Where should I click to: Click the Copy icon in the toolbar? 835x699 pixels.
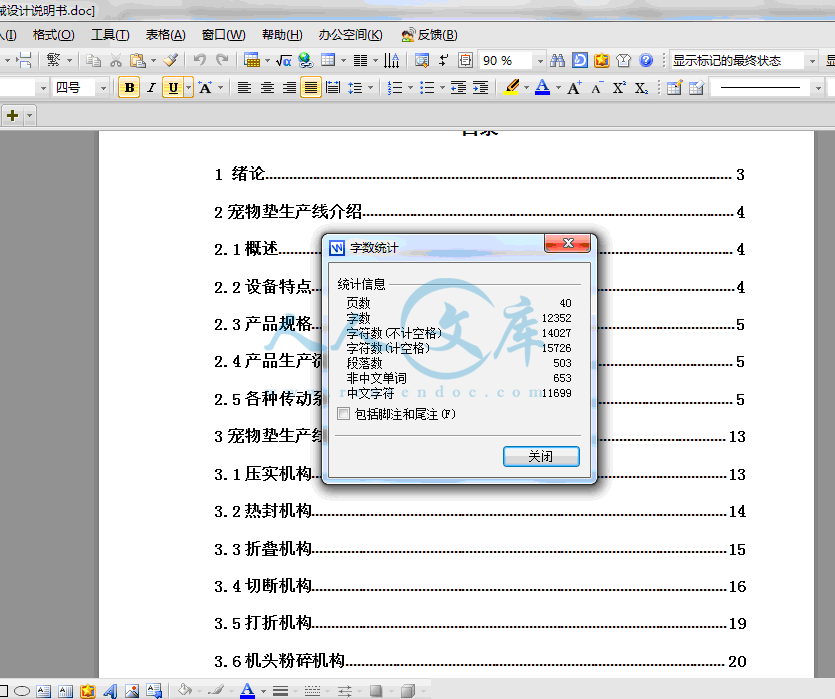click(x=94, y=61)
